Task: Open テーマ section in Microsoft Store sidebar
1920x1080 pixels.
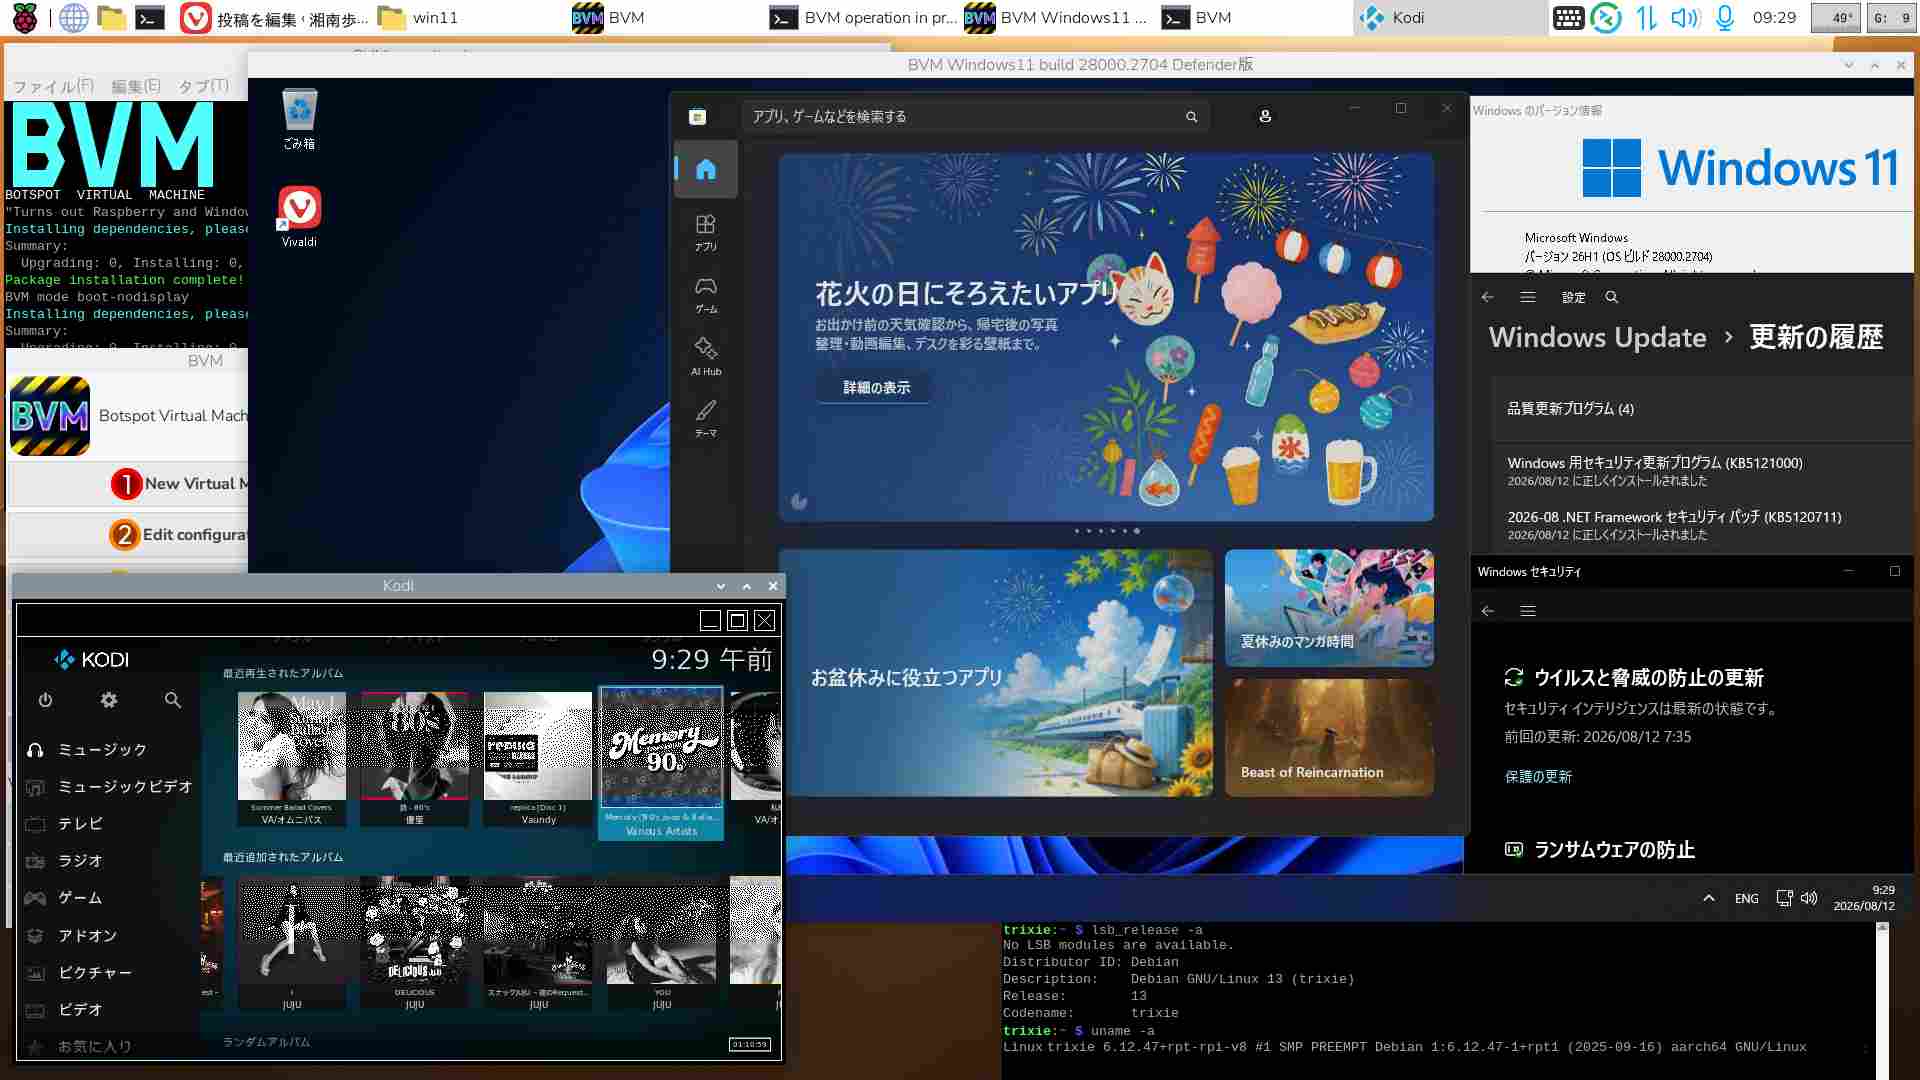Action: (x=706, y=419)
